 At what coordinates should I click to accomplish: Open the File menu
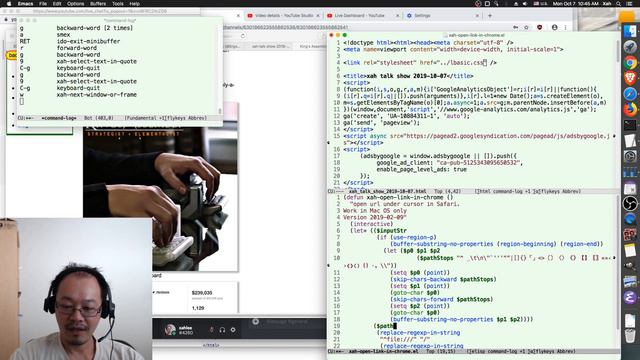pos(43,4)
